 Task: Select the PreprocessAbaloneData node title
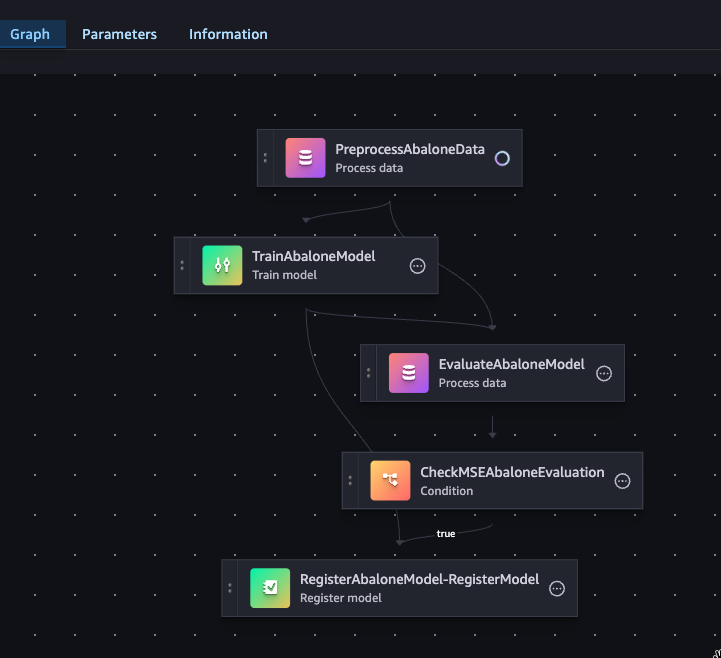coord(410,149)
